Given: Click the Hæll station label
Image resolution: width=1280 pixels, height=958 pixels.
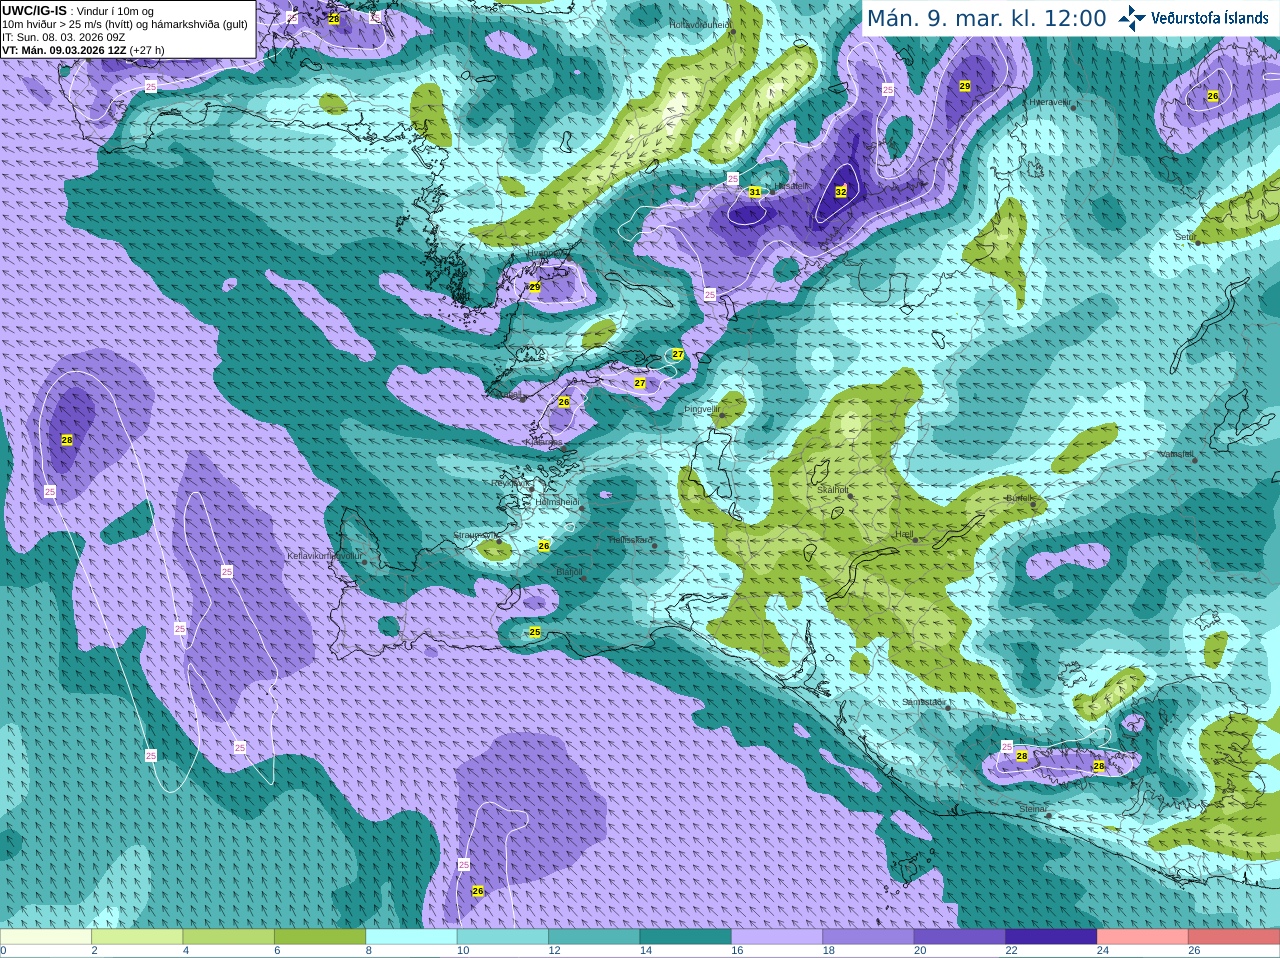Looking at the screenshot, I should (x=904, y=534).
